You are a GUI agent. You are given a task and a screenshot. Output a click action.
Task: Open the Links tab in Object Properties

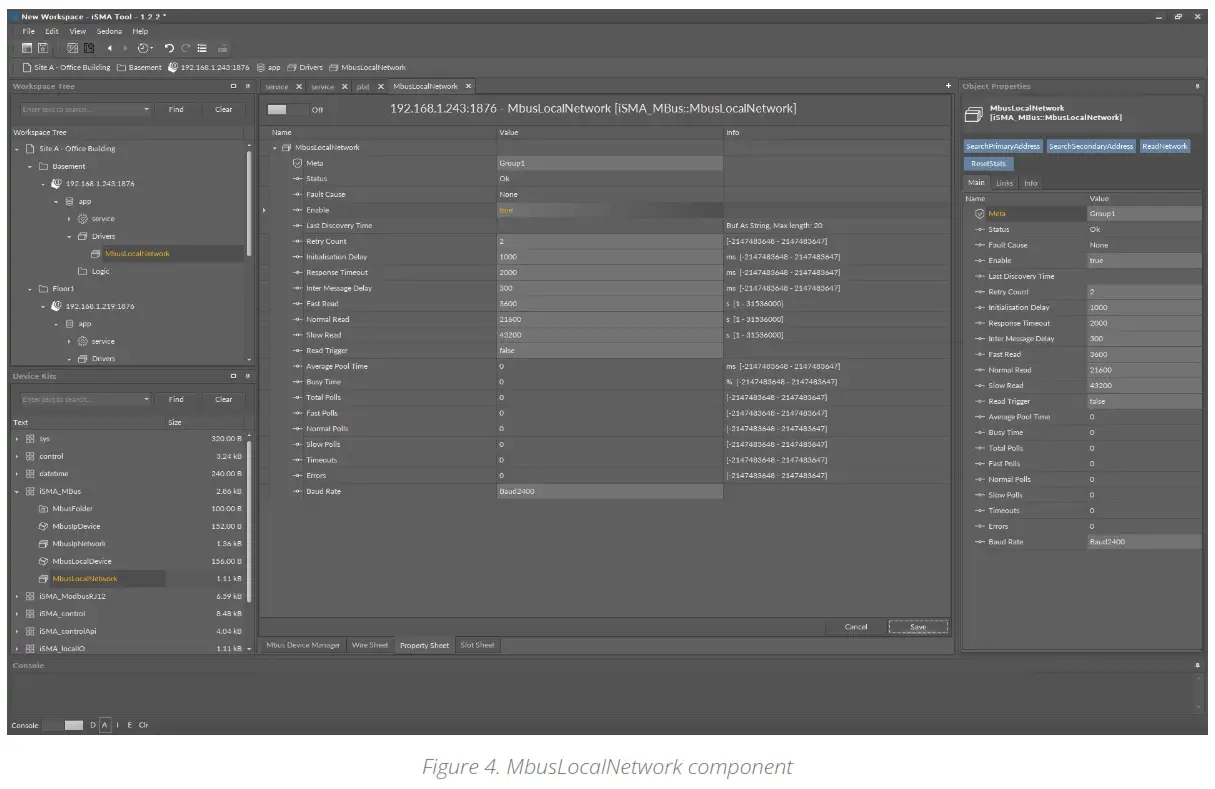coord(1004,183)
